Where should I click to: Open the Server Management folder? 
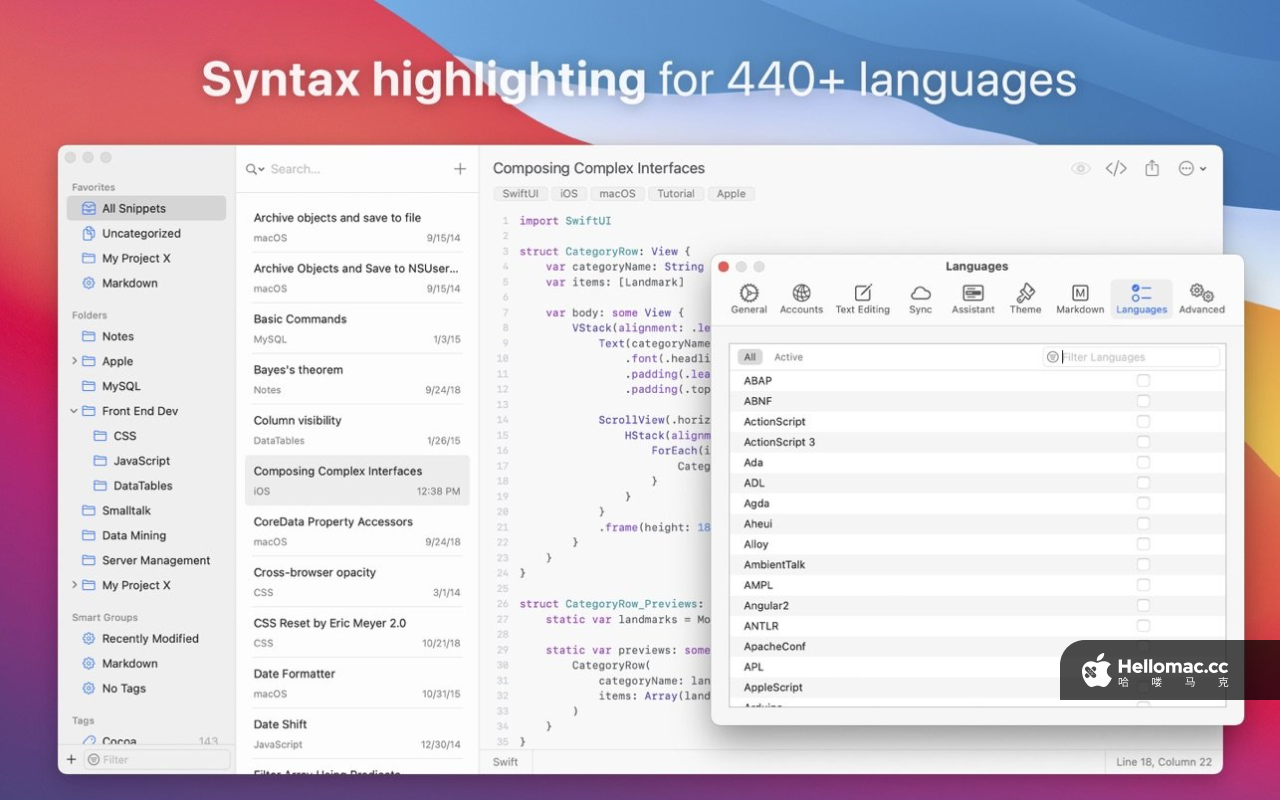pos(146,561)
